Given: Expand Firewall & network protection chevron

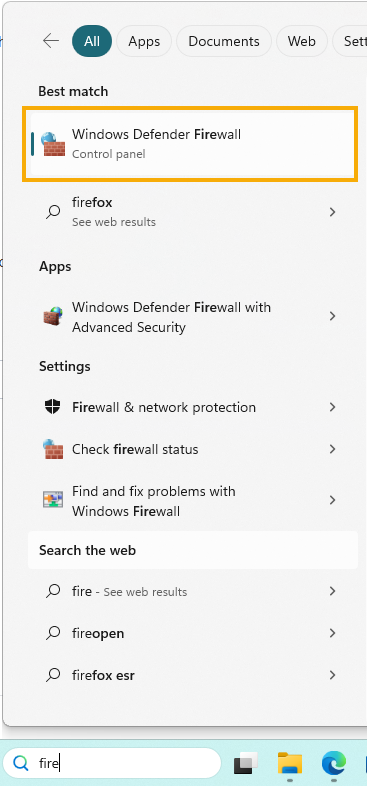Looking at the screenshot, I should click(x=332, y=407).
